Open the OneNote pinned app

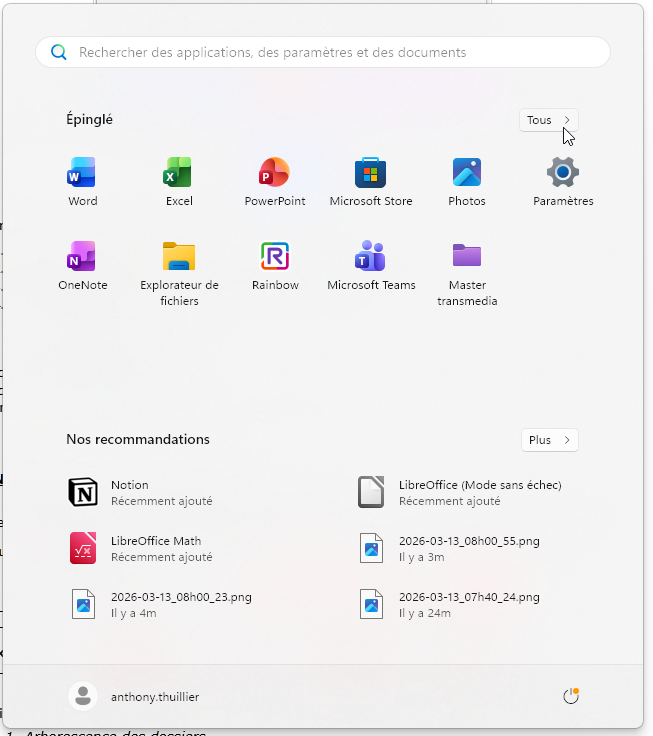click(82, 266)
